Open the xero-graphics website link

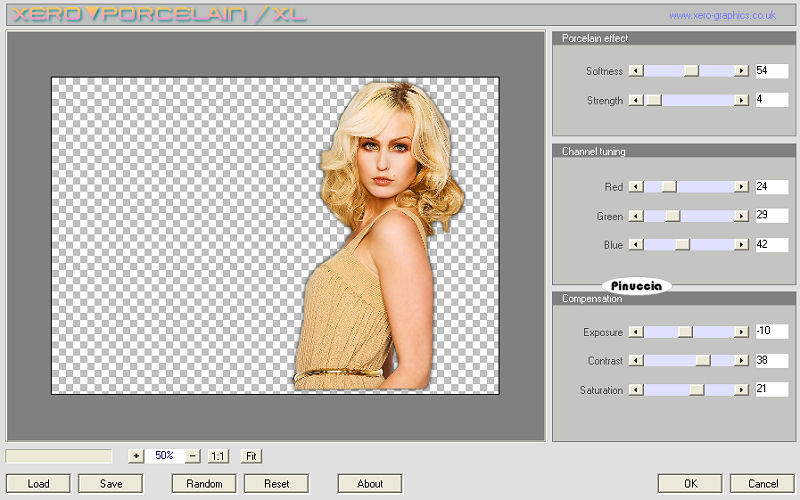722,15
